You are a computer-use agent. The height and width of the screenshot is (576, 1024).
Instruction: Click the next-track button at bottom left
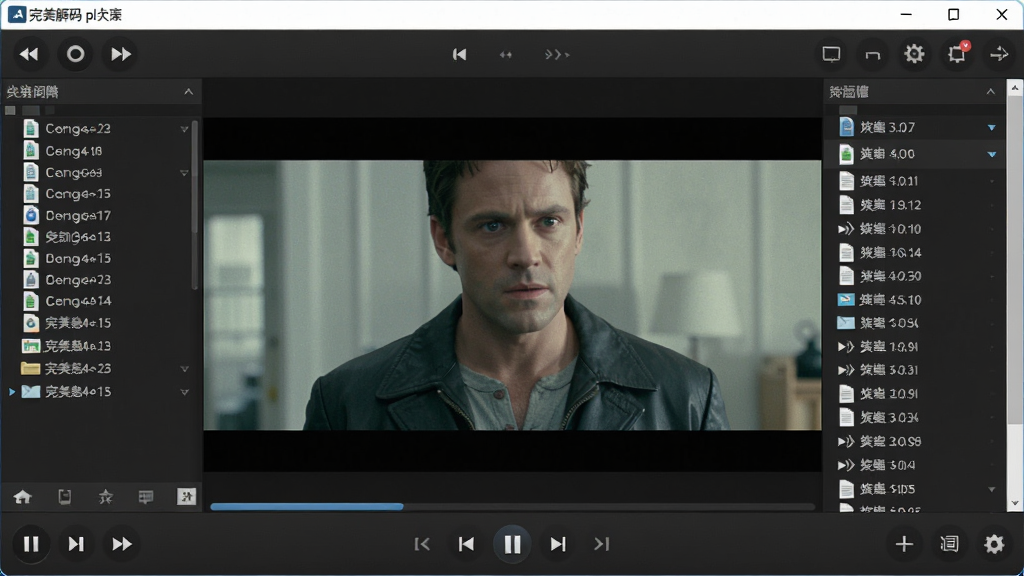click(76, 544)
